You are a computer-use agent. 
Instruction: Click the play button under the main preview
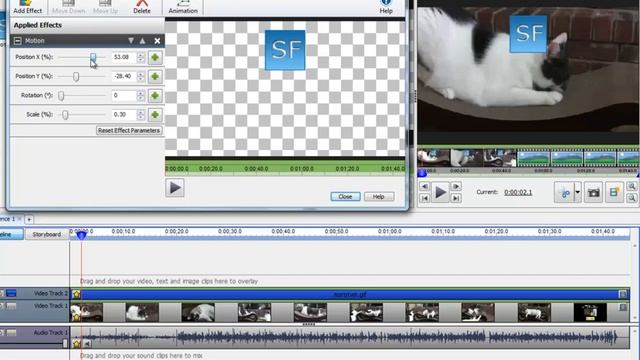tap(440, 192)
